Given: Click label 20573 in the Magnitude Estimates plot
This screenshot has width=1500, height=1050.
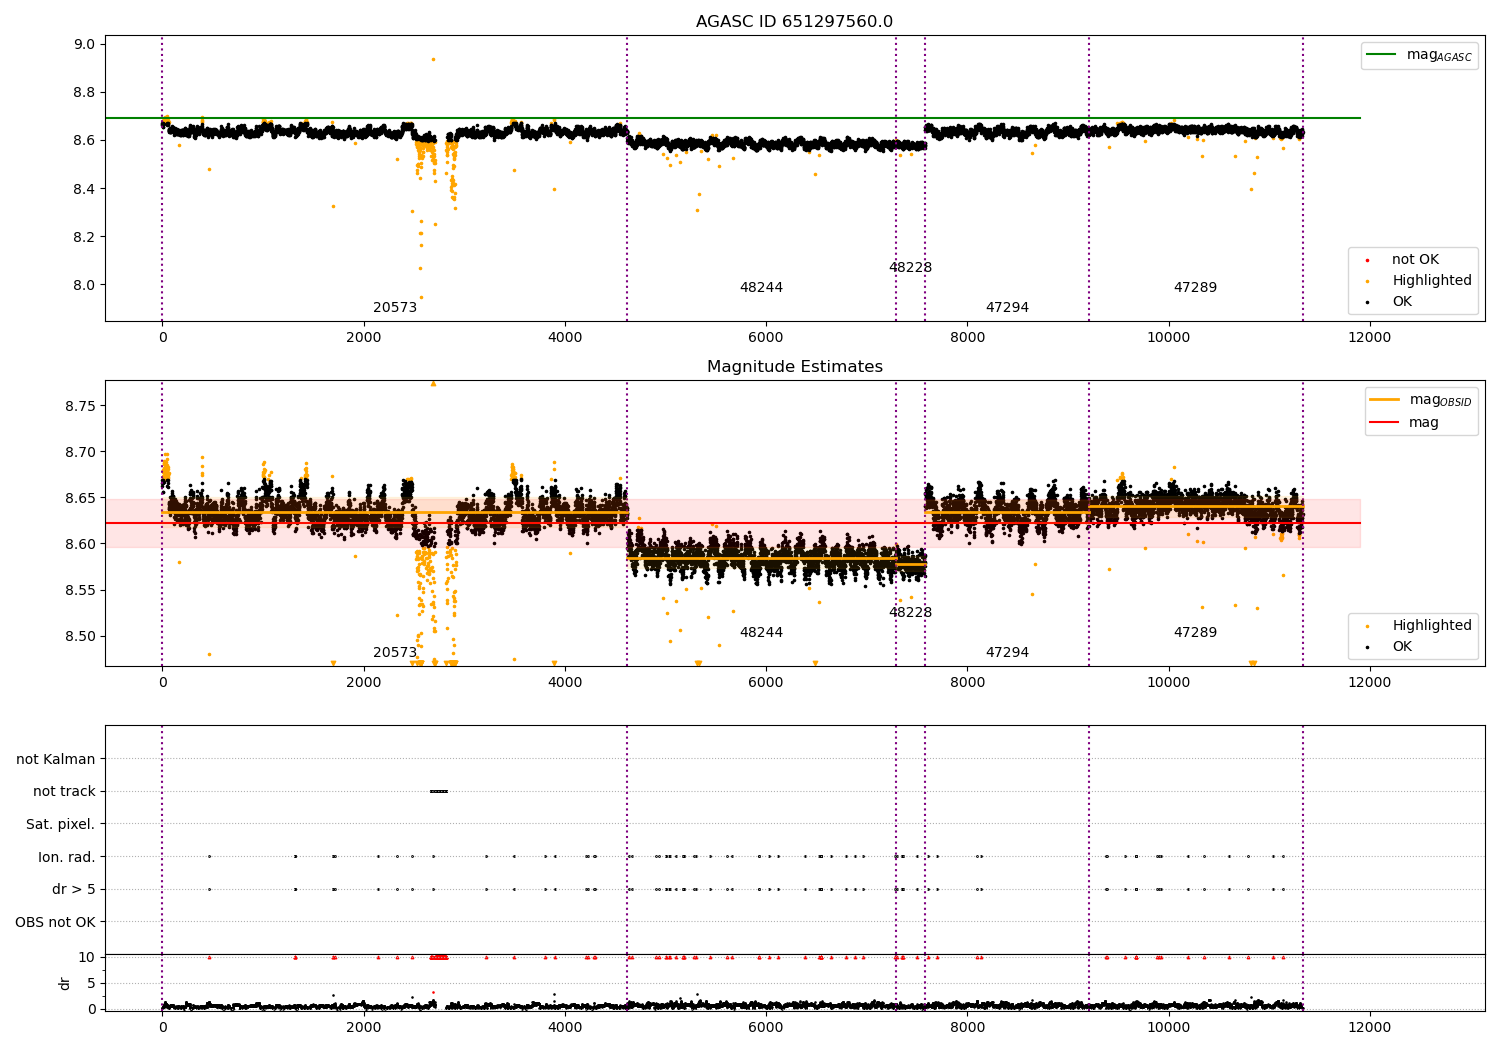Looking at the screenshot, I should (x=395, y=653).
